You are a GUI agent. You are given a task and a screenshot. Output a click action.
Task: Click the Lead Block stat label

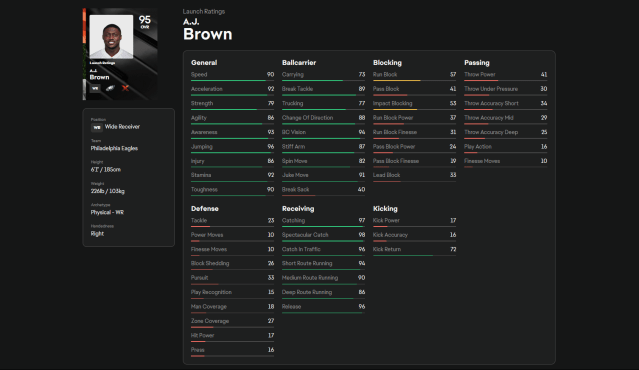click(386, 175)
